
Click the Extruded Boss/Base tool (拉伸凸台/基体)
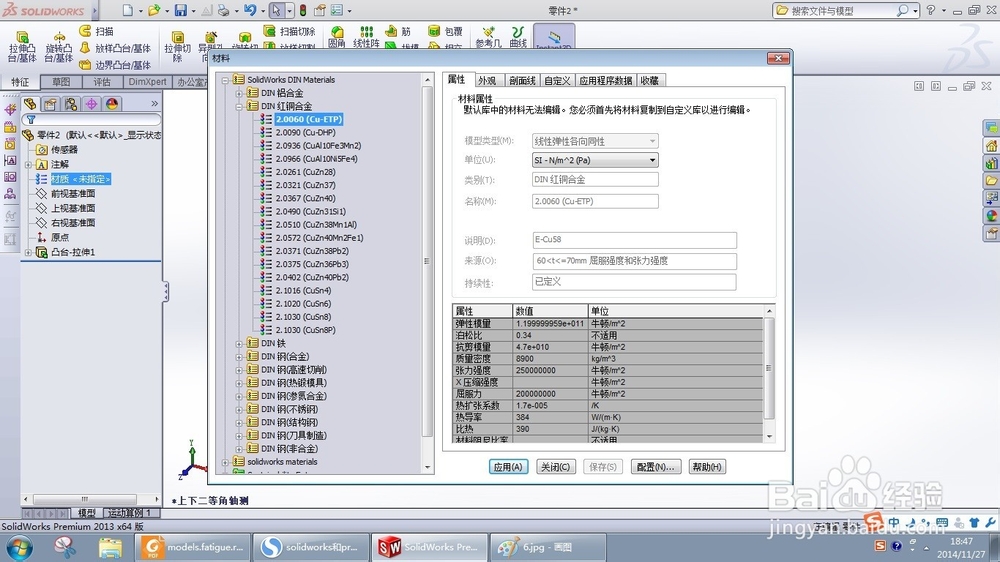pos(22,47)
